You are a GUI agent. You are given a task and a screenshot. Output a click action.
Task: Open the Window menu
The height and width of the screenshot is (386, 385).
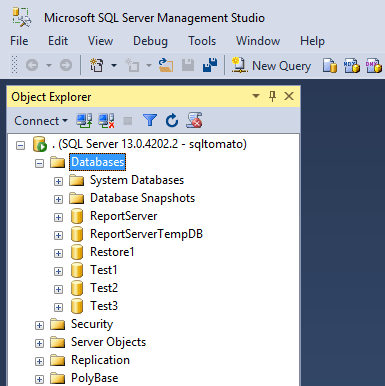(258, 41)
